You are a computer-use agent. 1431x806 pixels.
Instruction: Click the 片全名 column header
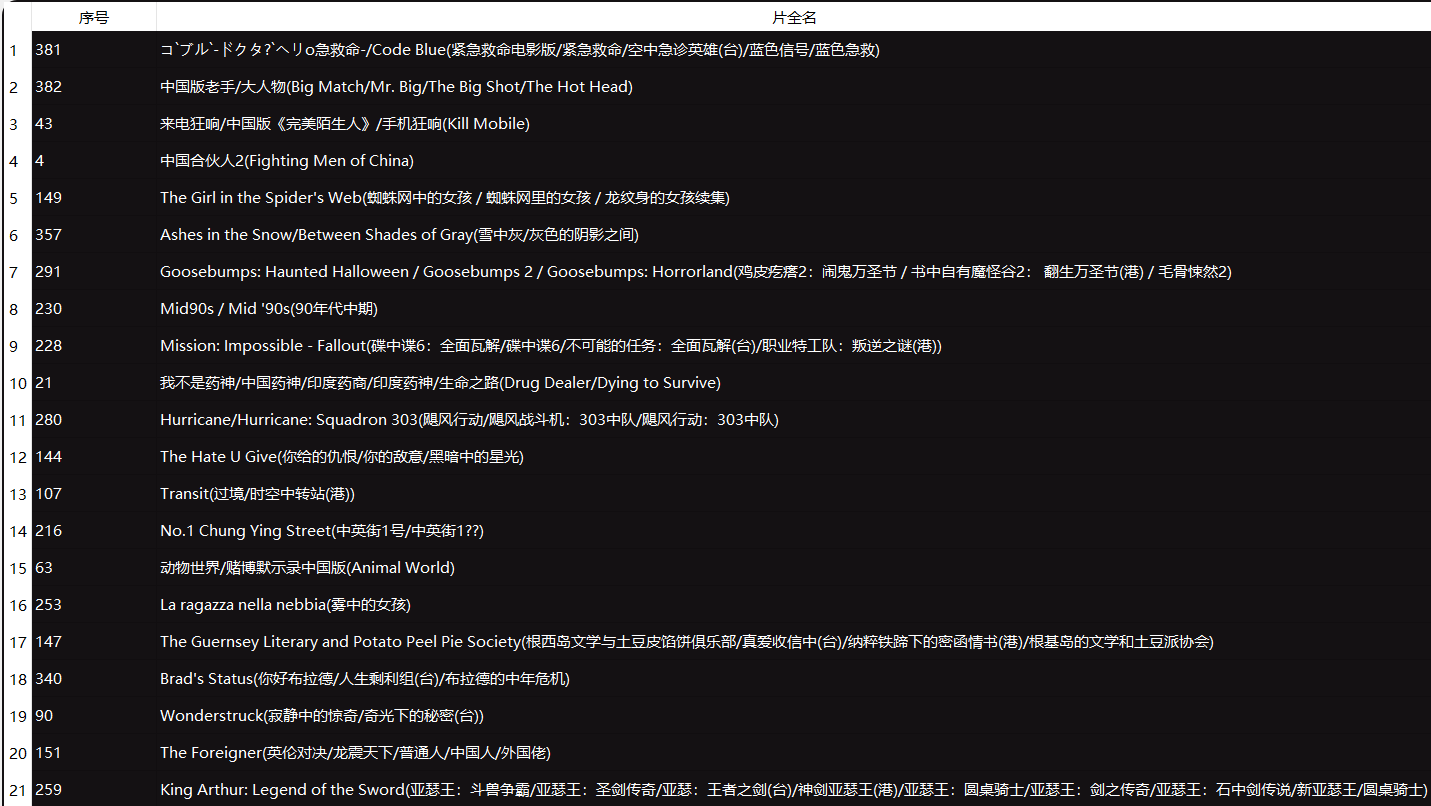coord(794,18)
